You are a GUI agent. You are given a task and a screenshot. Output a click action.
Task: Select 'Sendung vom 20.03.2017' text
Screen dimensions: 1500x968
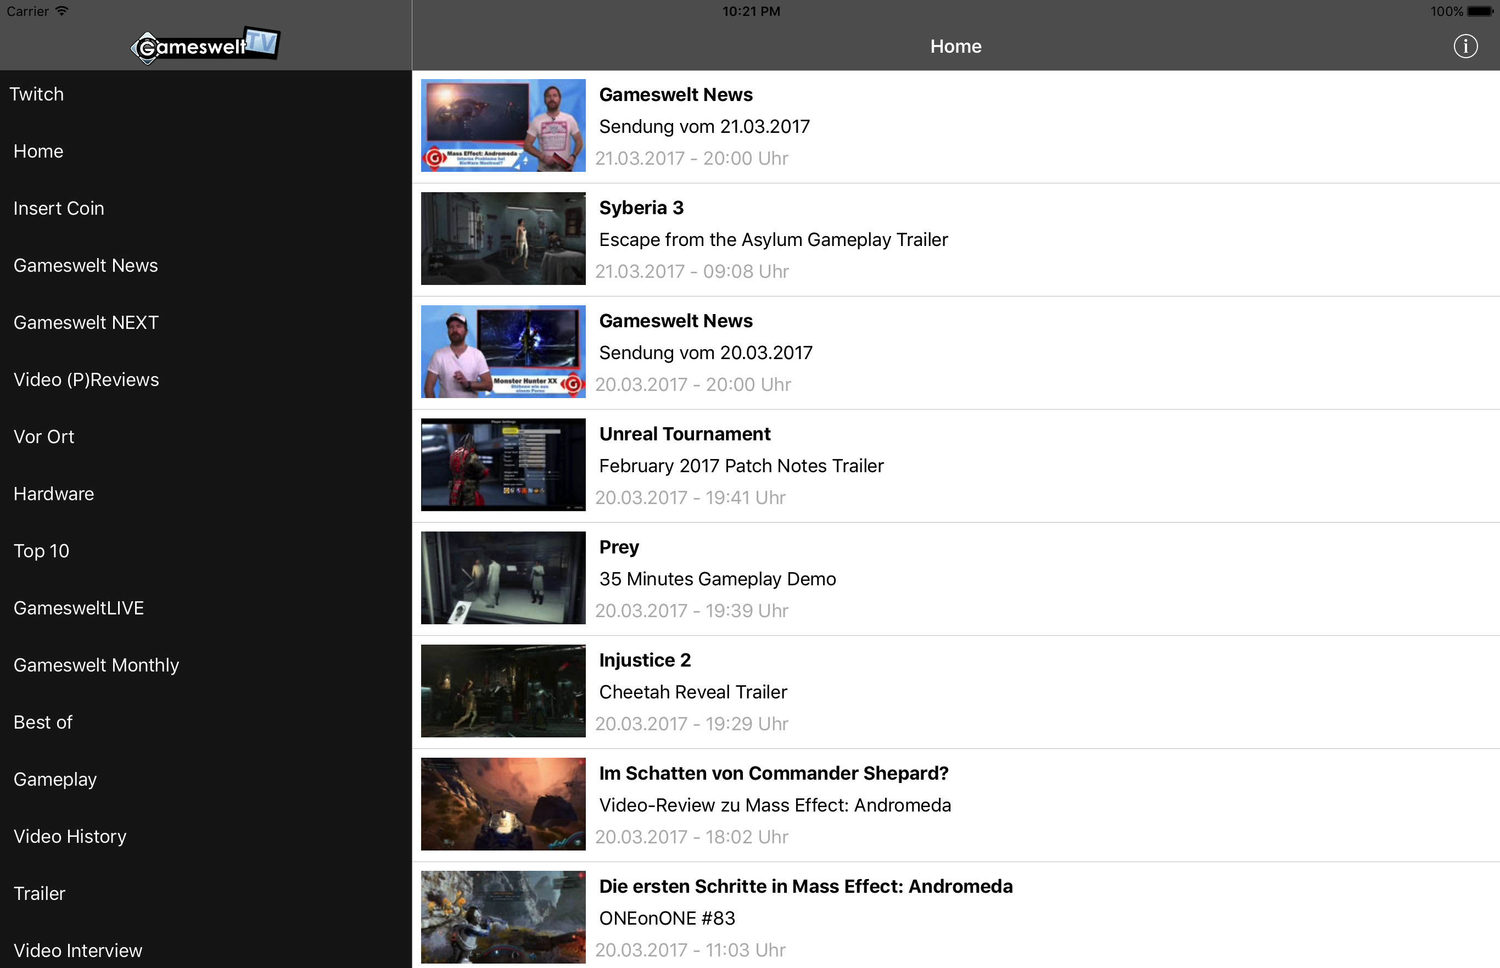click(x=706, y=353)
